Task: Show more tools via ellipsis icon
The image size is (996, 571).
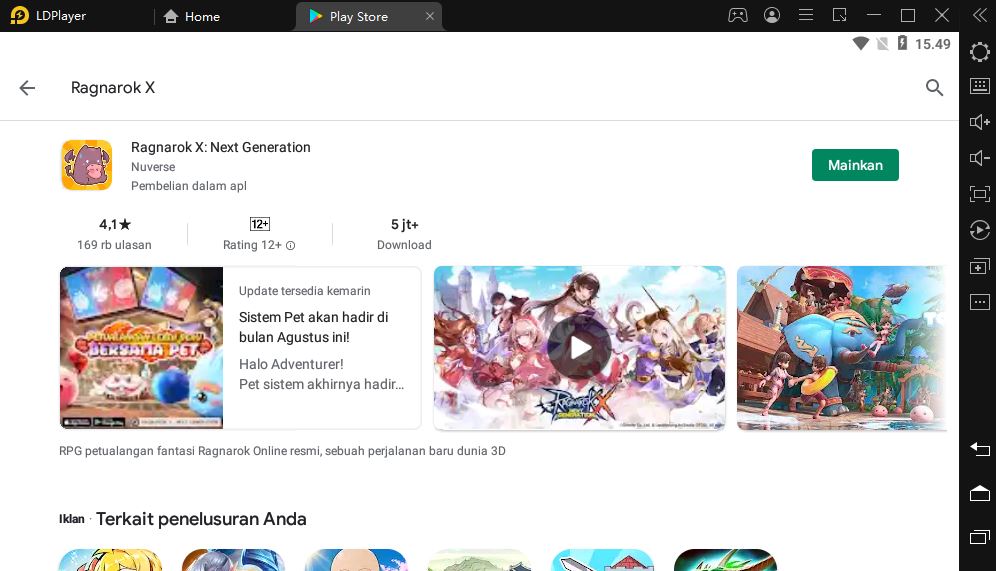Action: click(x=979, y=302)
